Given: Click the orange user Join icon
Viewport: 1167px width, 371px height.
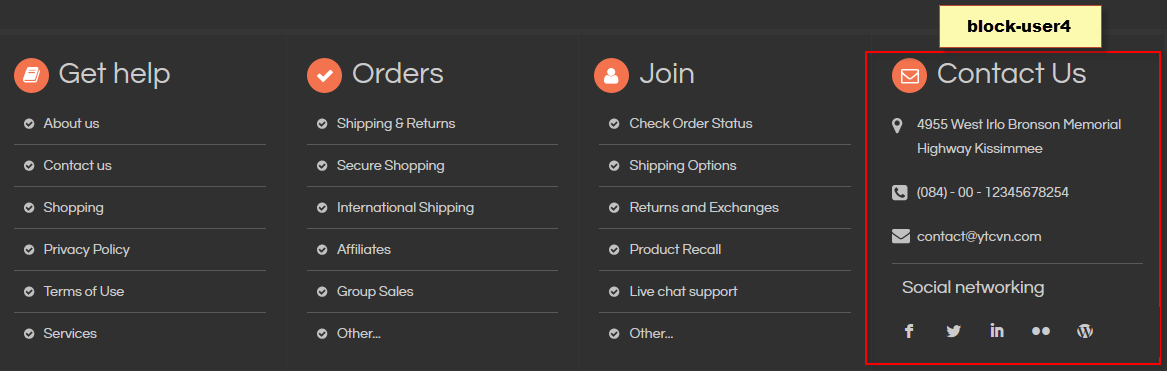Looking at the screenshot, I should click(612, 75).
